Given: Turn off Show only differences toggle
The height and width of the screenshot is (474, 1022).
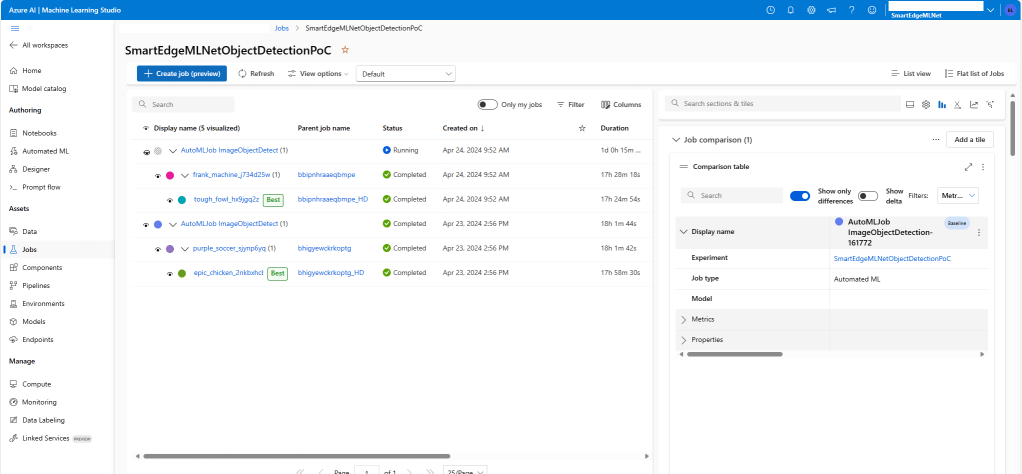Looking at the screenshot, I should point(800,196).
